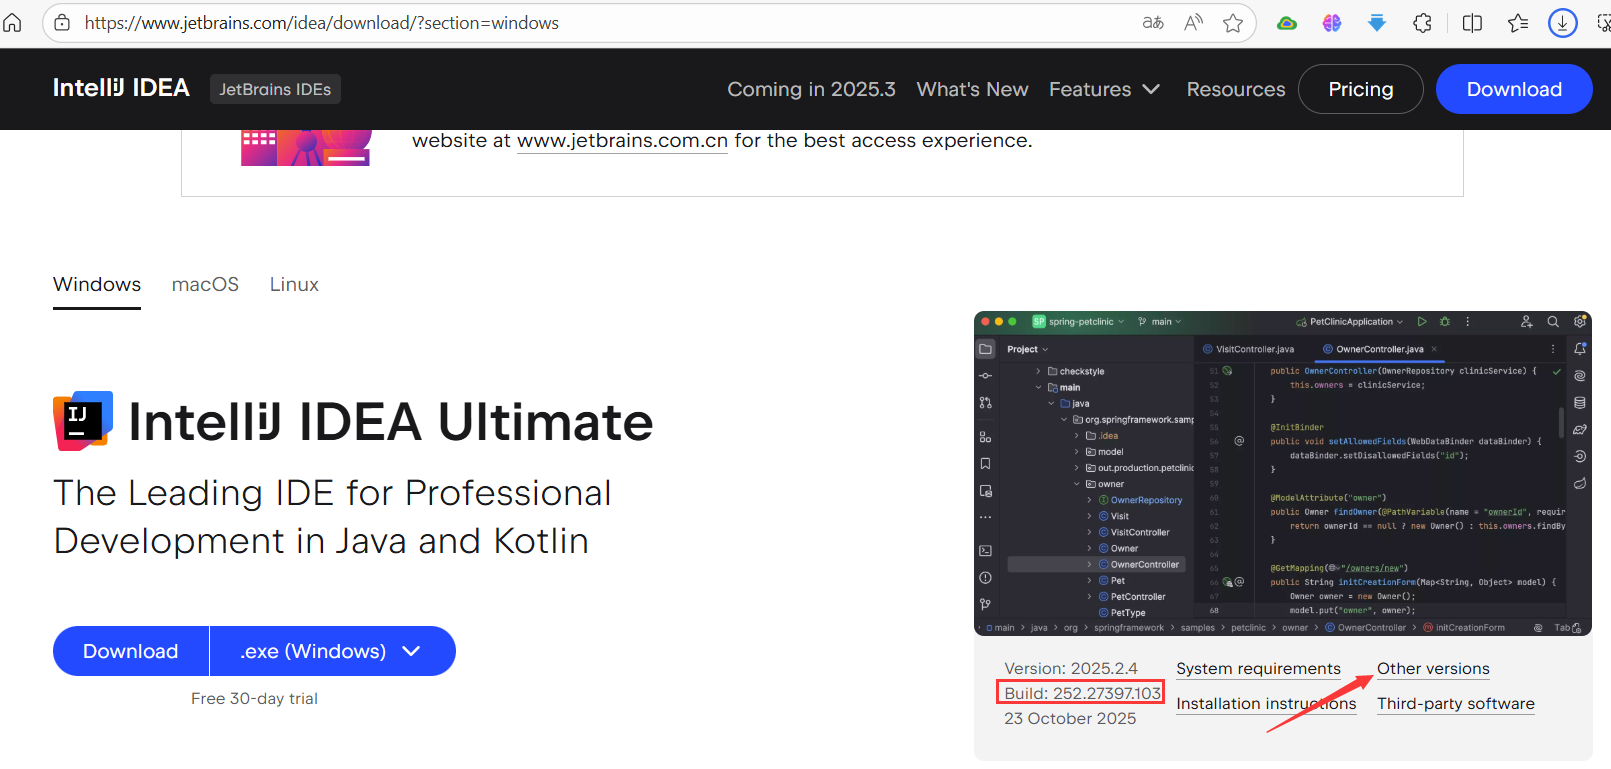
Task: Open the Other versions link
Action: [x=1433, y=669]
